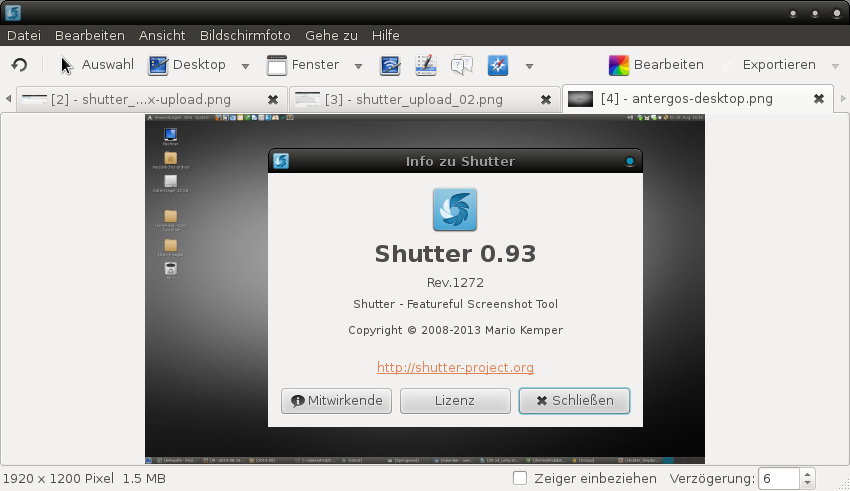Click the Lizenz button
850x491 pixels.
click(x=455, y=401)
